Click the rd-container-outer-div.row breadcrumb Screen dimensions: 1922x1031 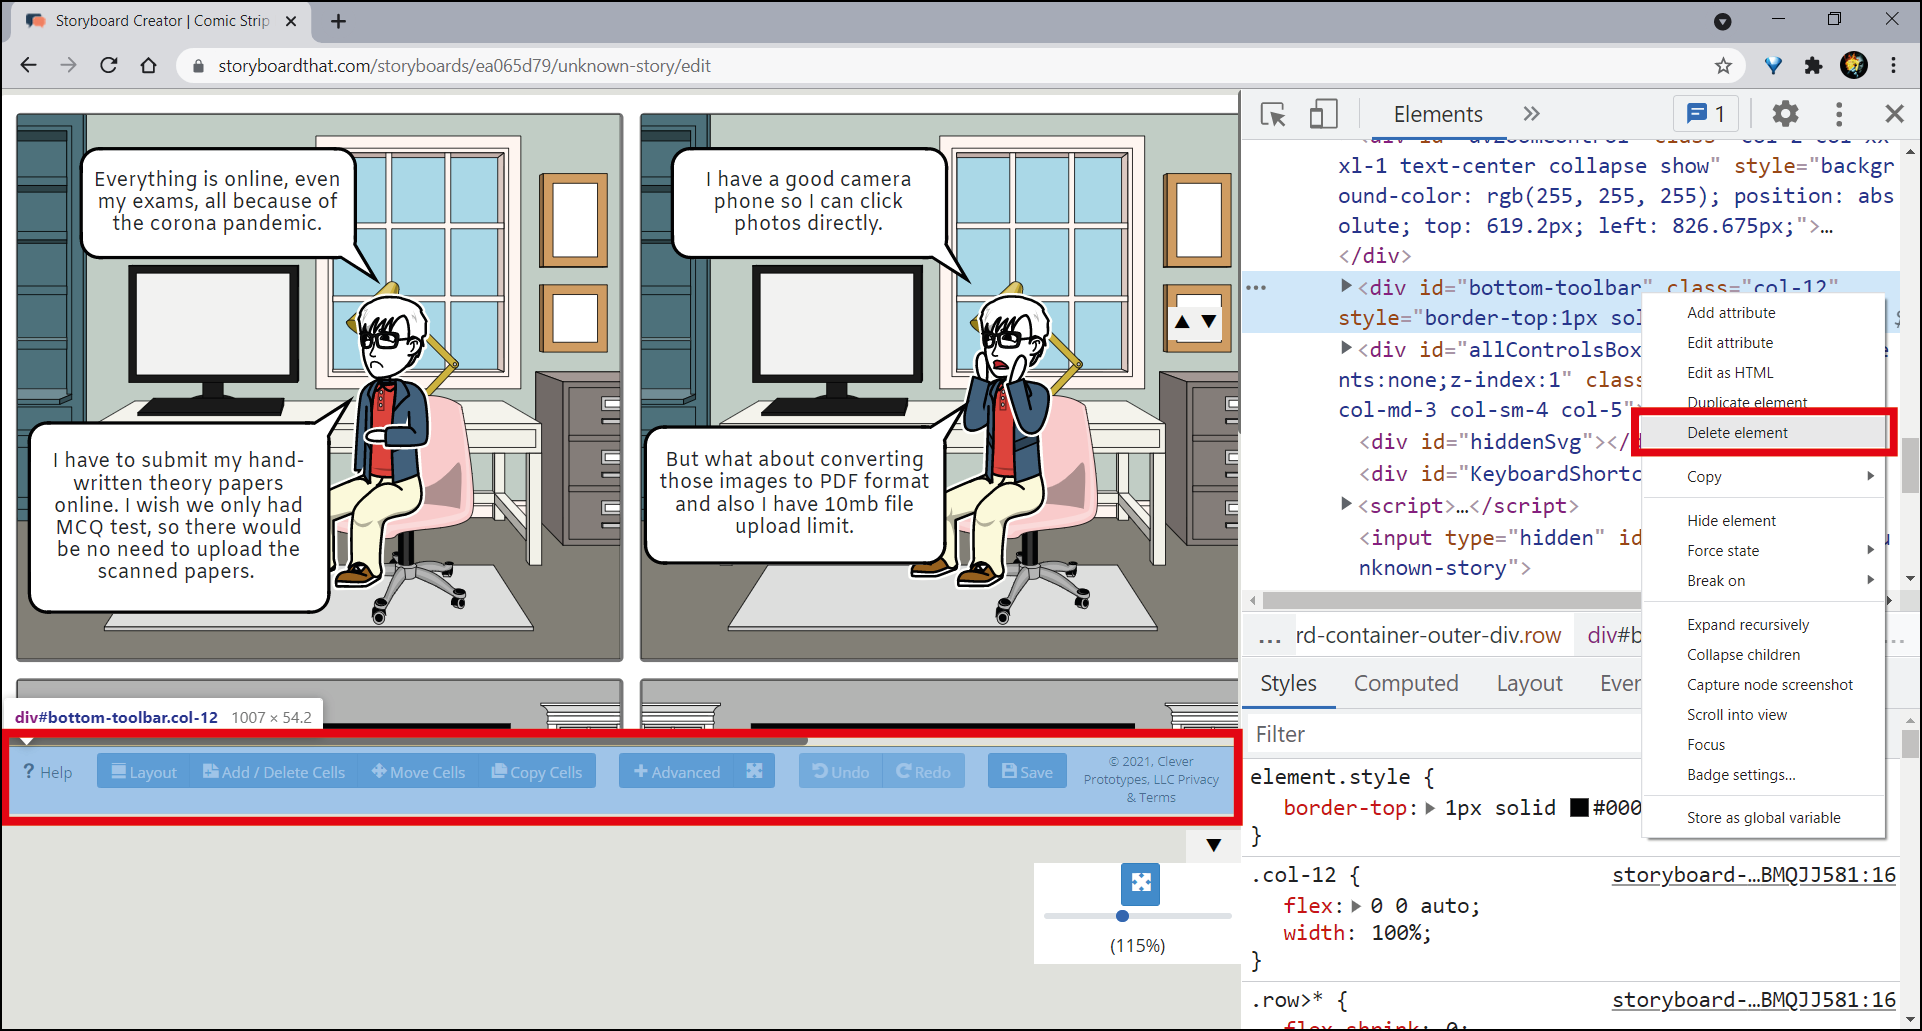pyautogui.click(x=1428, y=635)
